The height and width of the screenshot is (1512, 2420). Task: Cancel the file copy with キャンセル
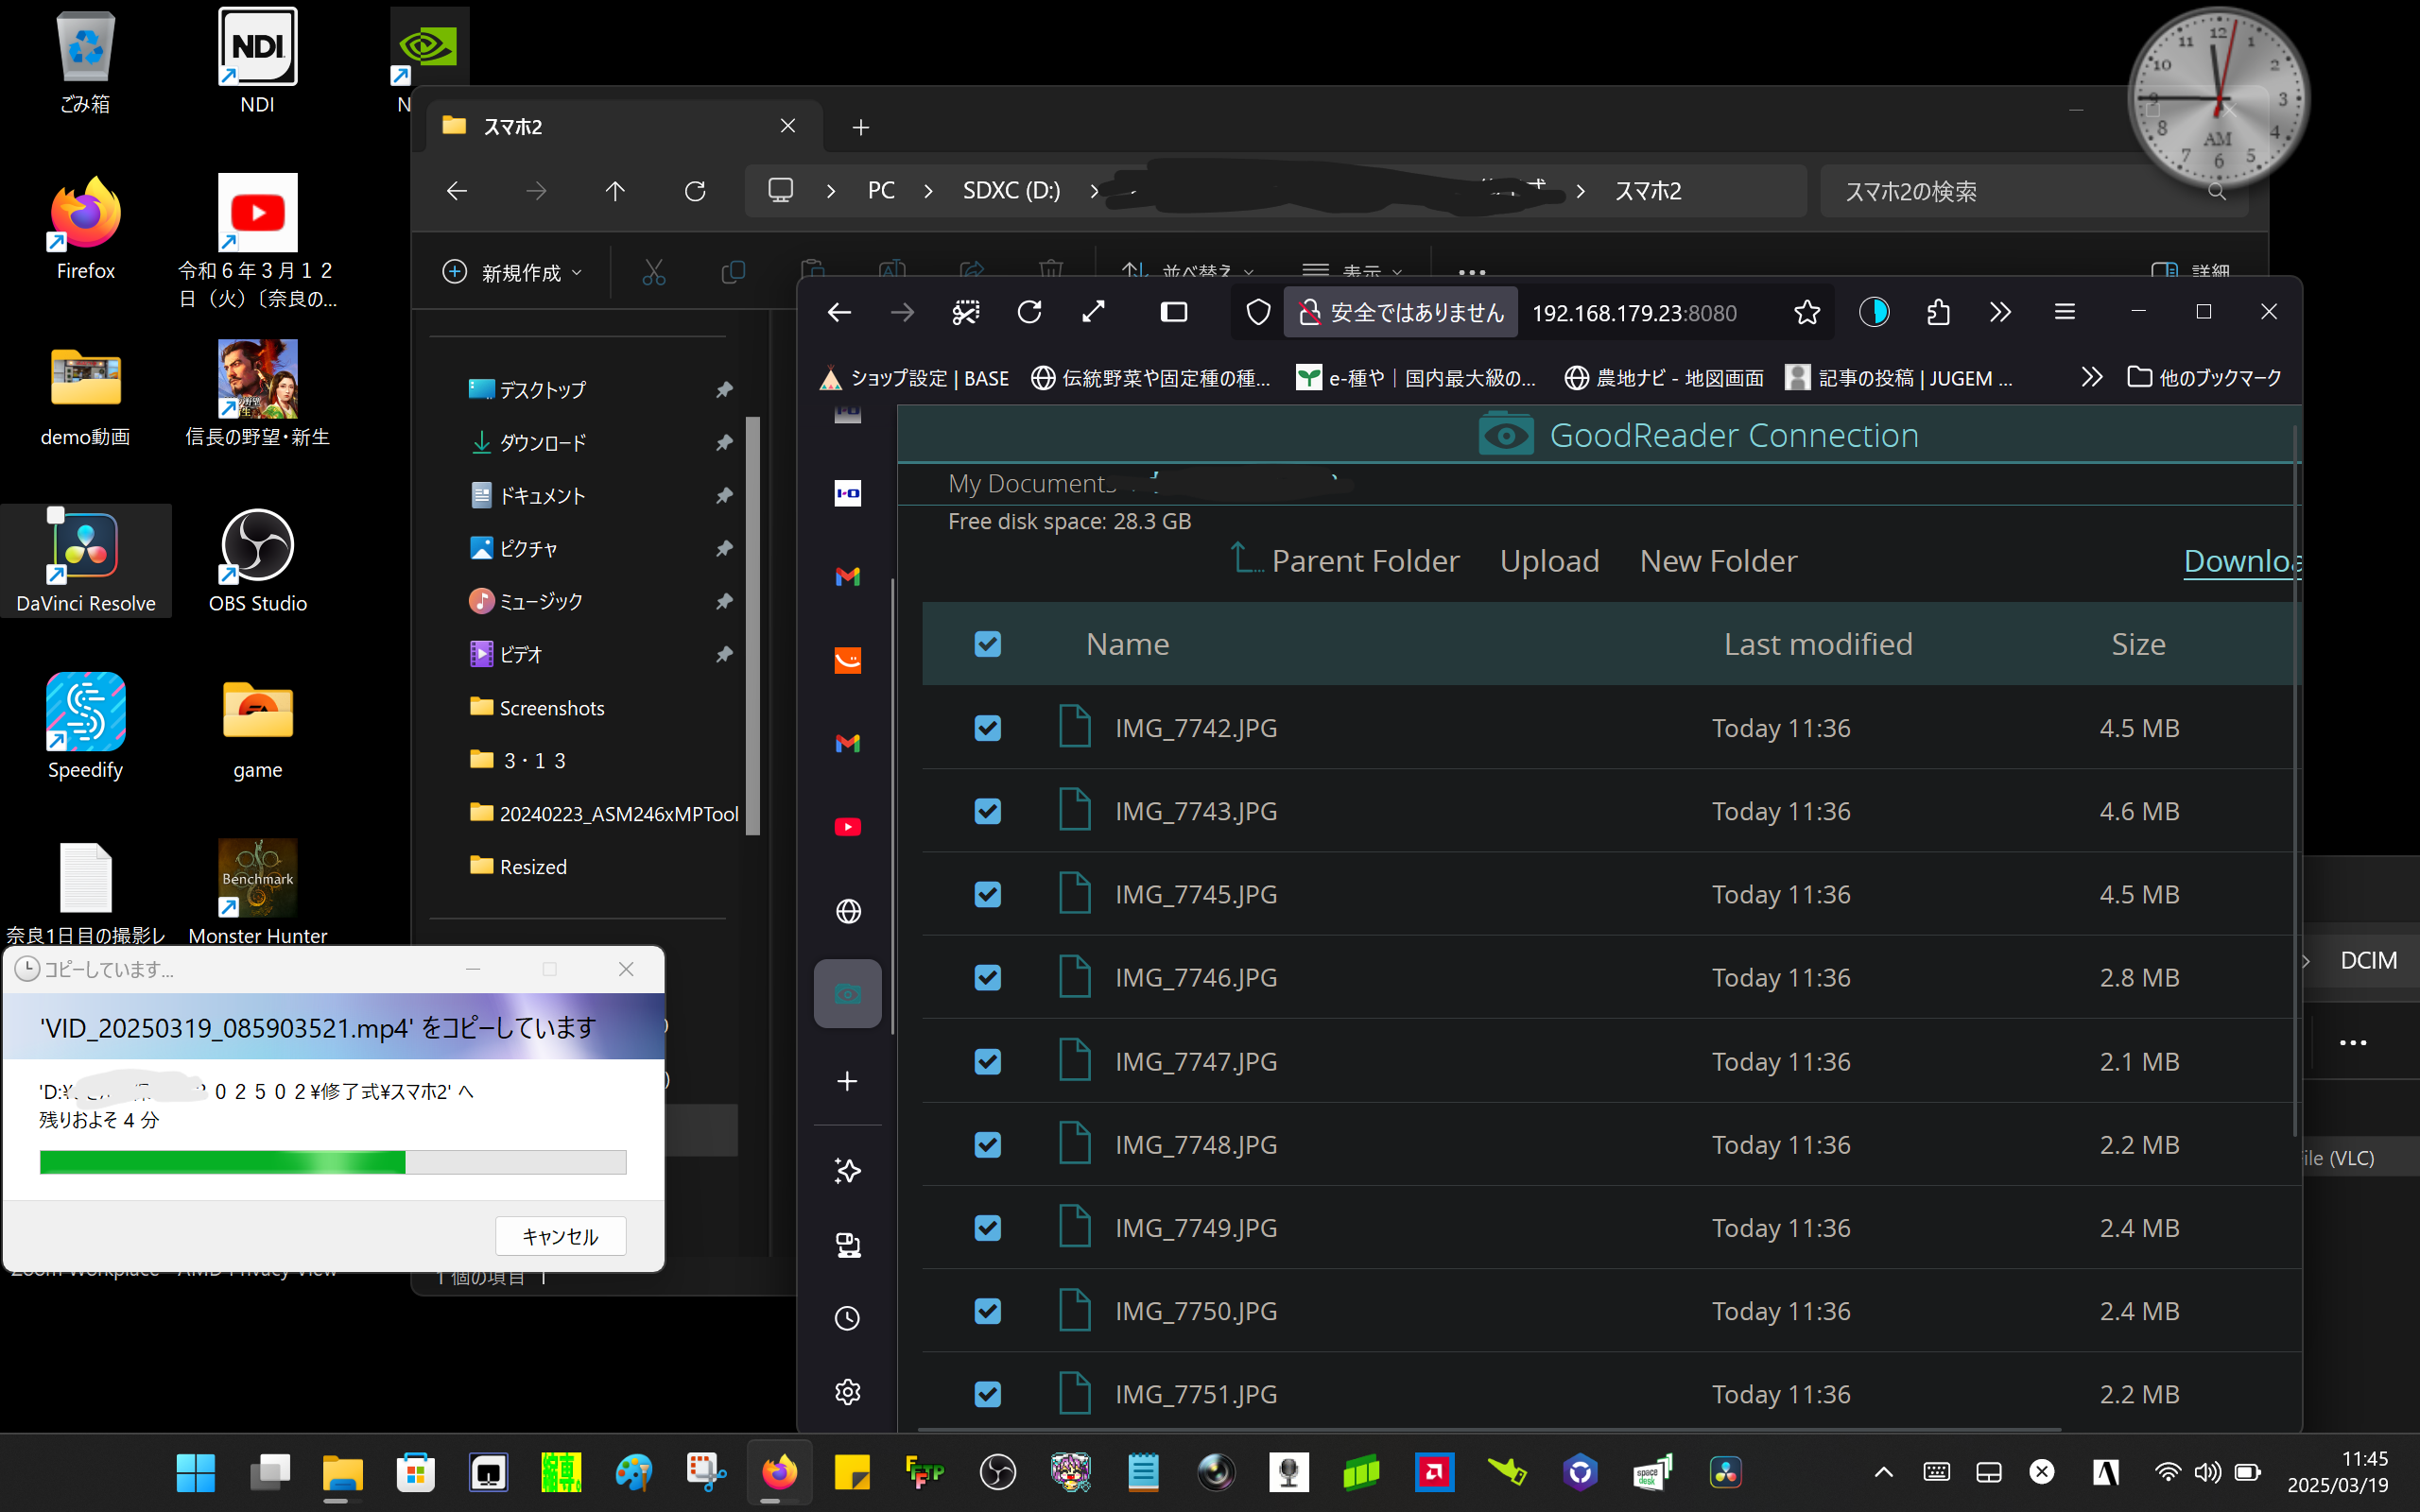(560, 1236)
